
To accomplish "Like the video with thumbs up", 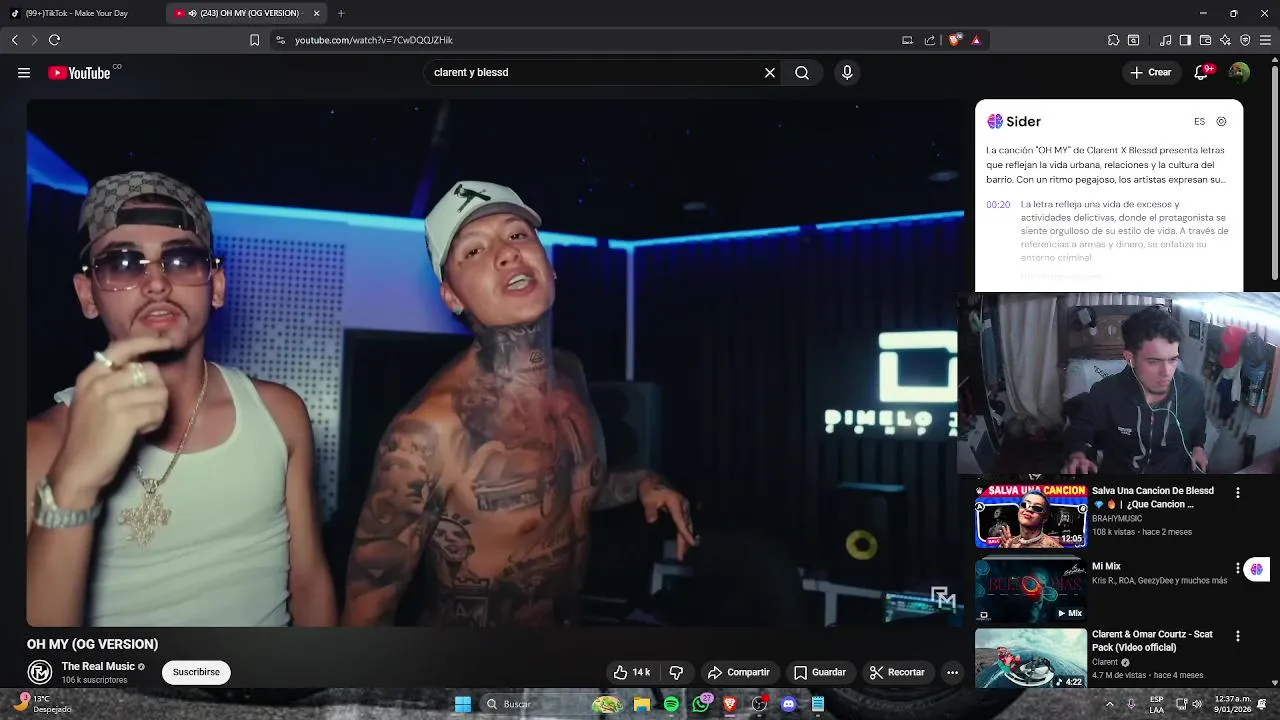I will click(631, 672).
